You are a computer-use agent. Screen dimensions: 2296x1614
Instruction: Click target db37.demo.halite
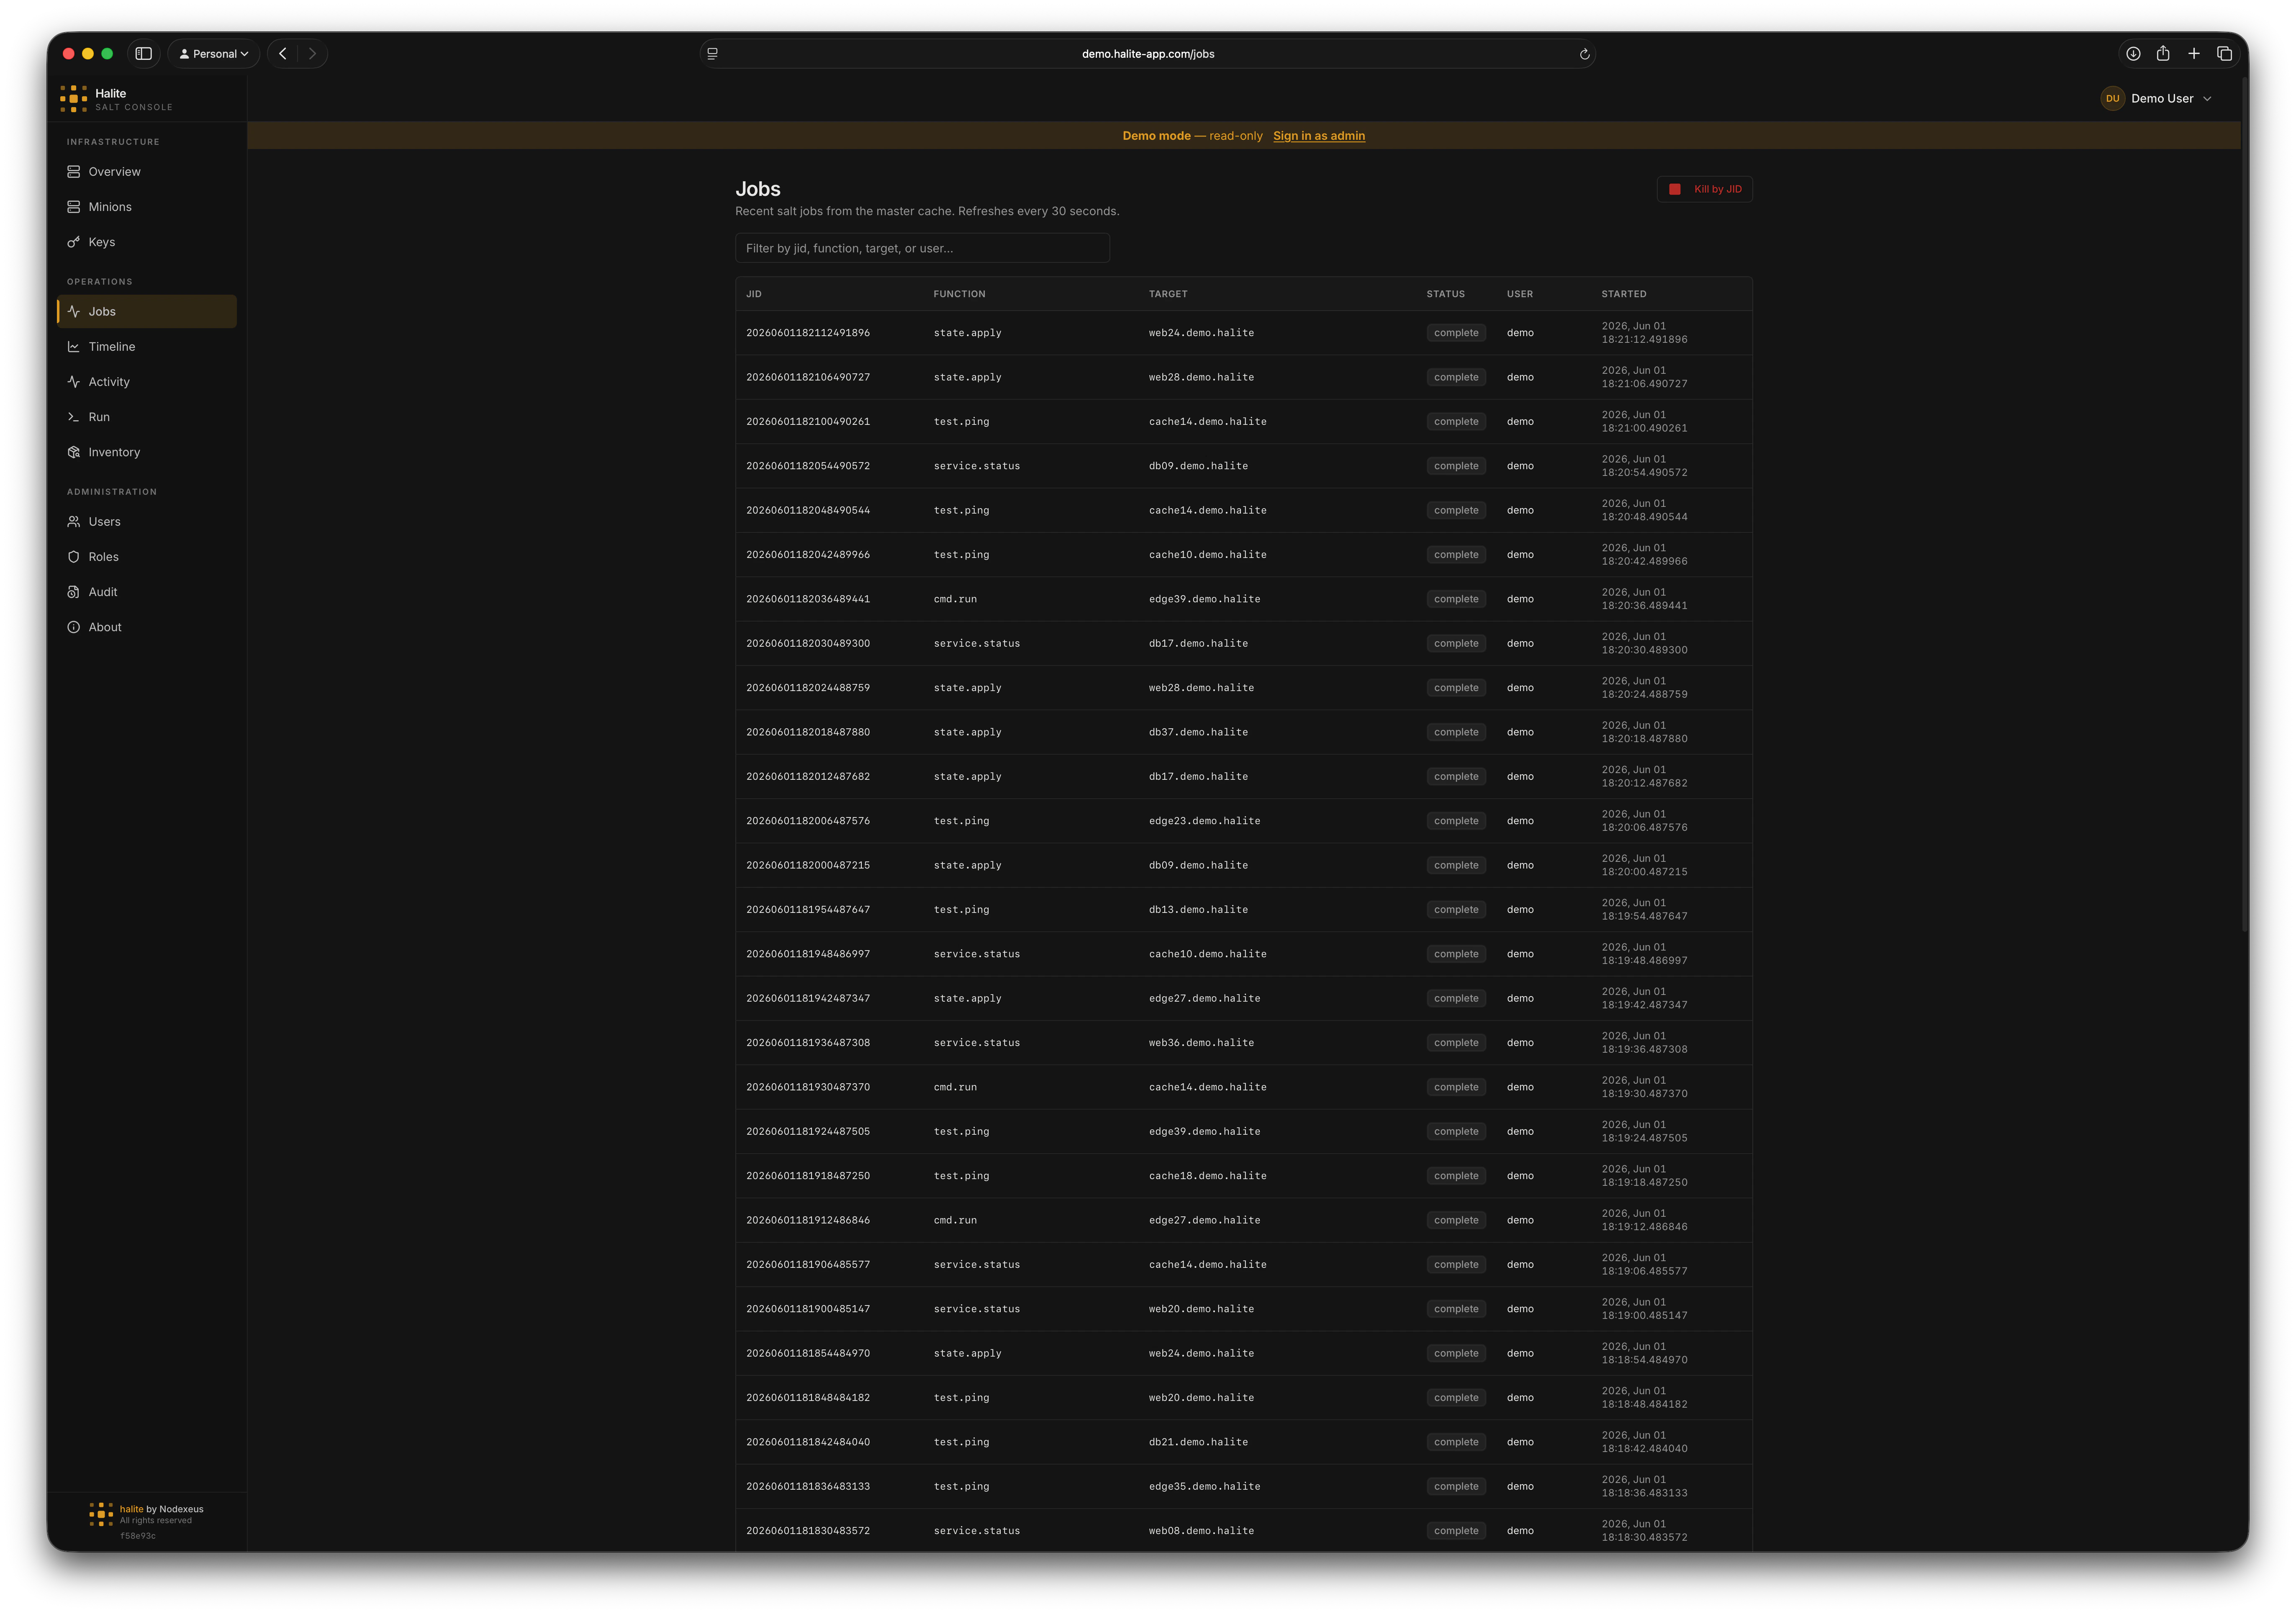click(1198, 732)
